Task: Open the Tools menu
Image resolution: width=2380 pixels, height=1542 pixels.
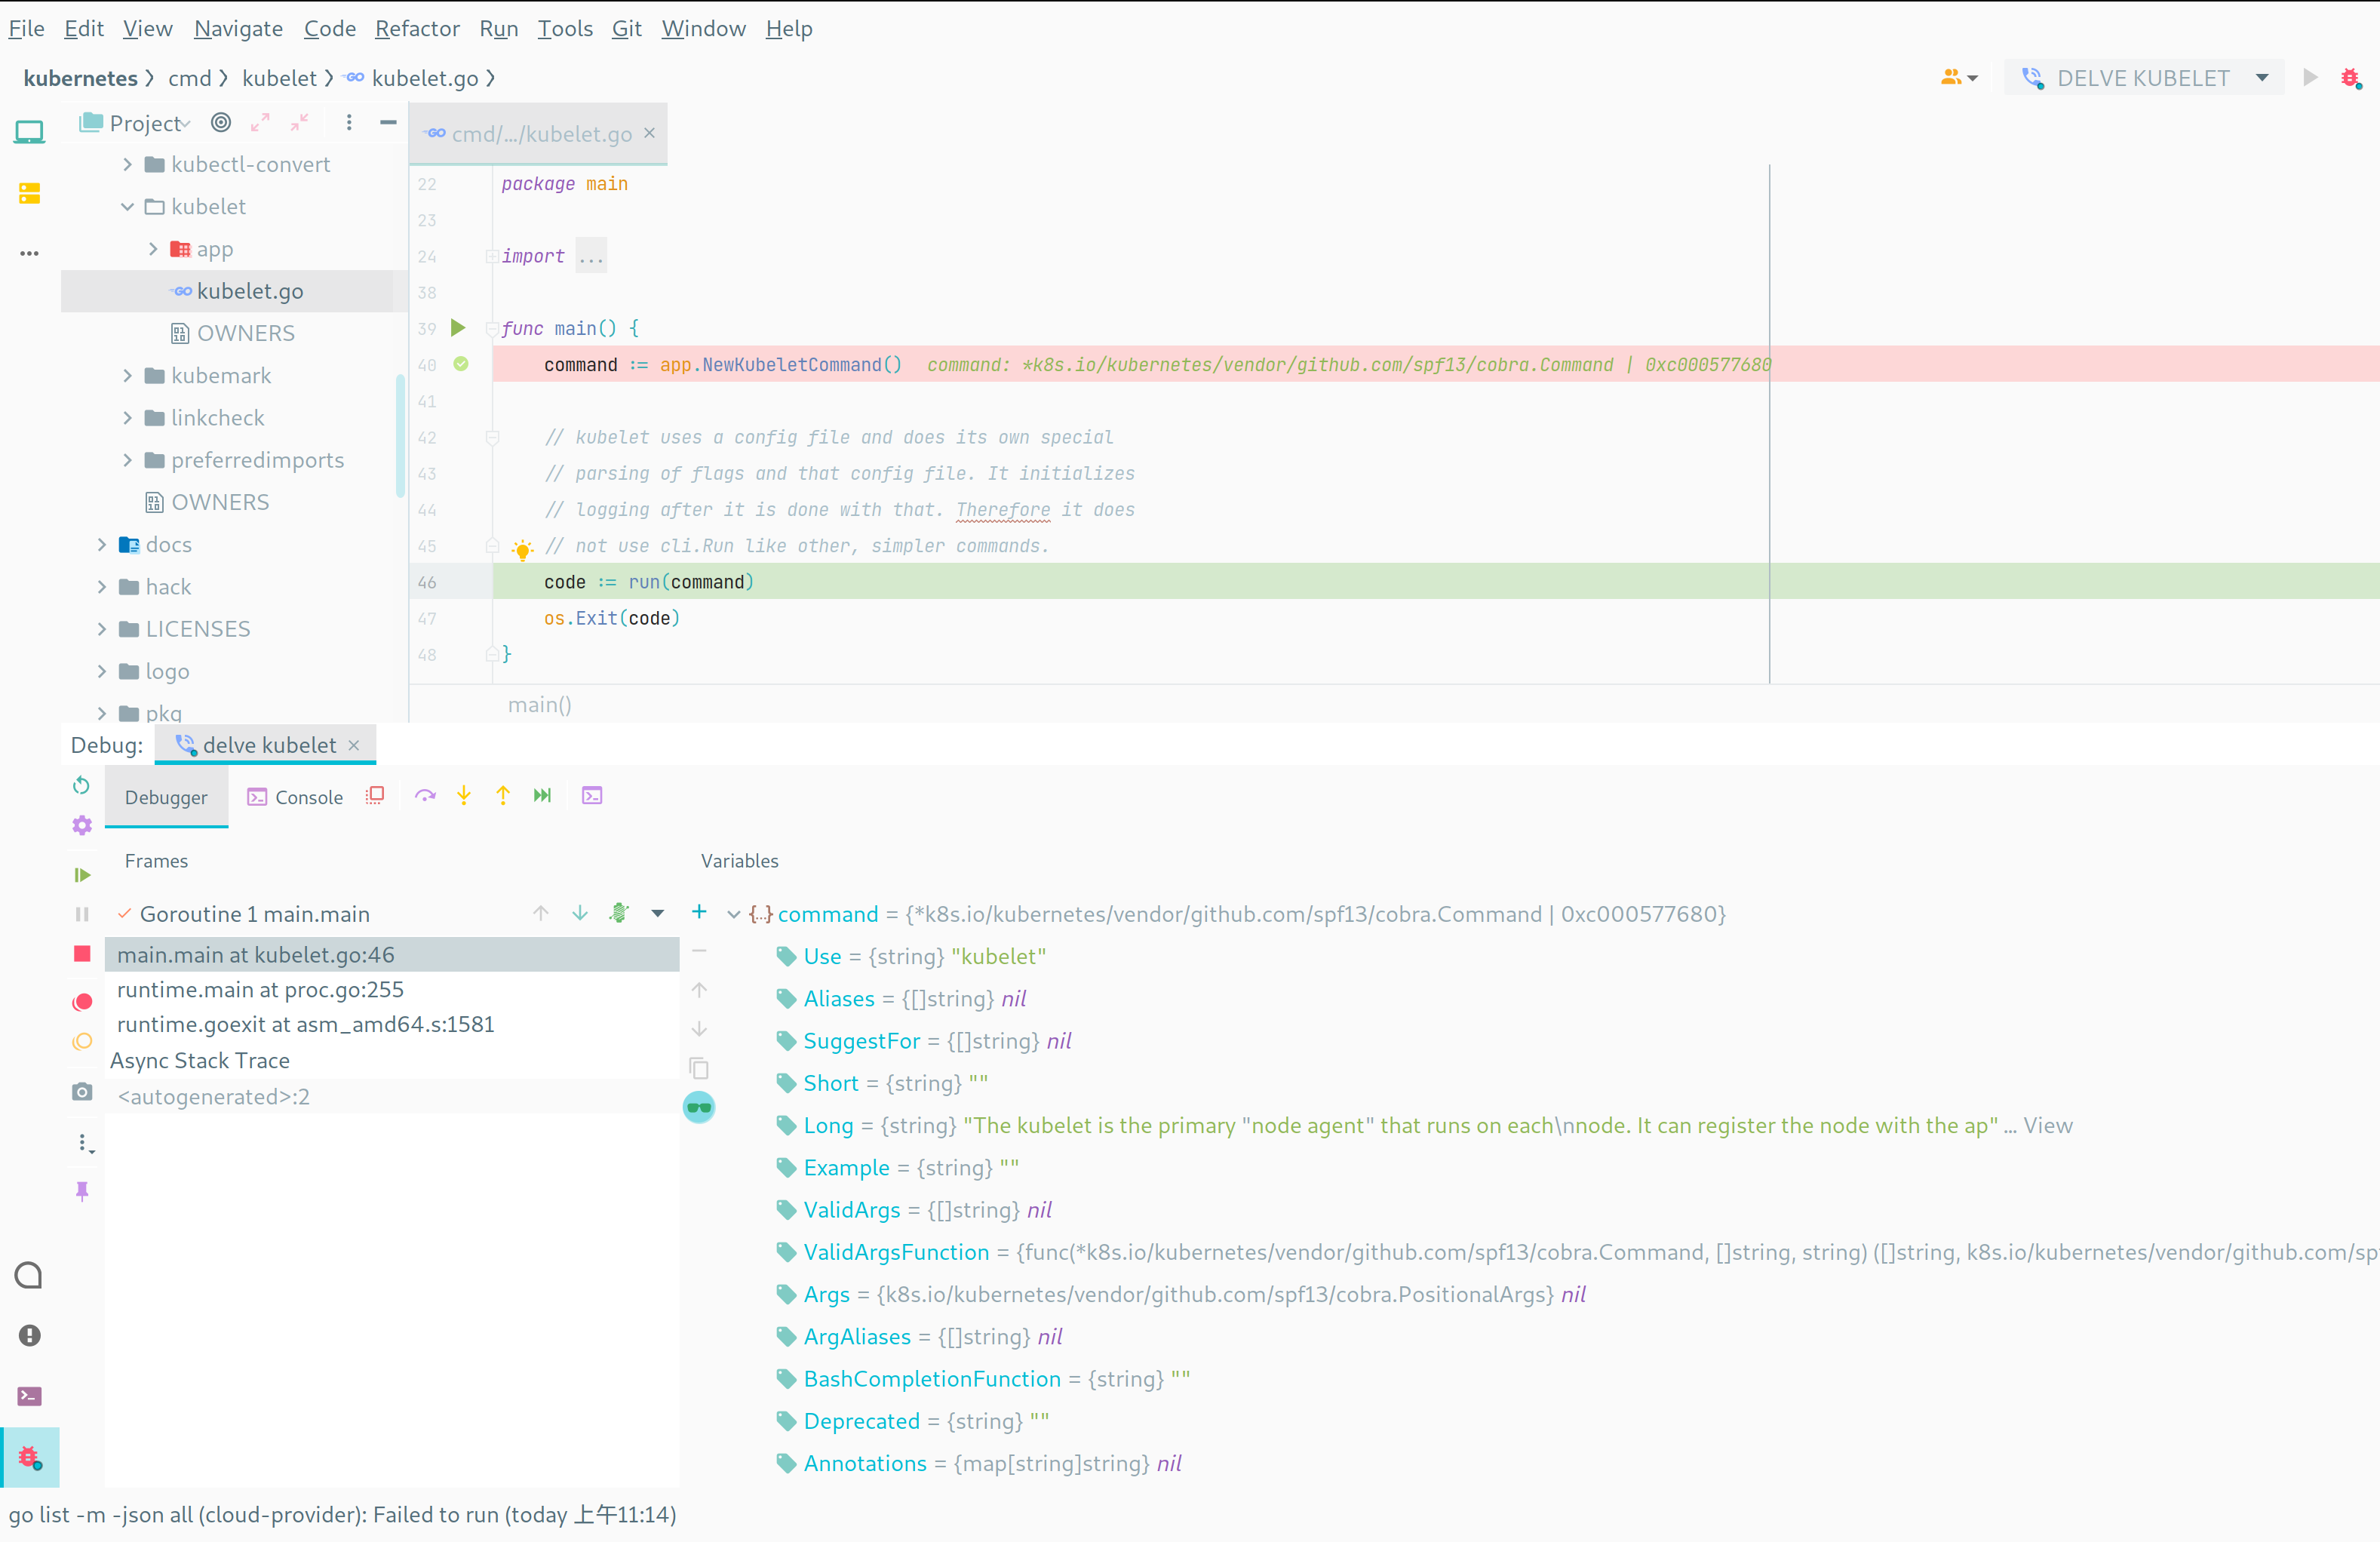Action: (565, 28)
